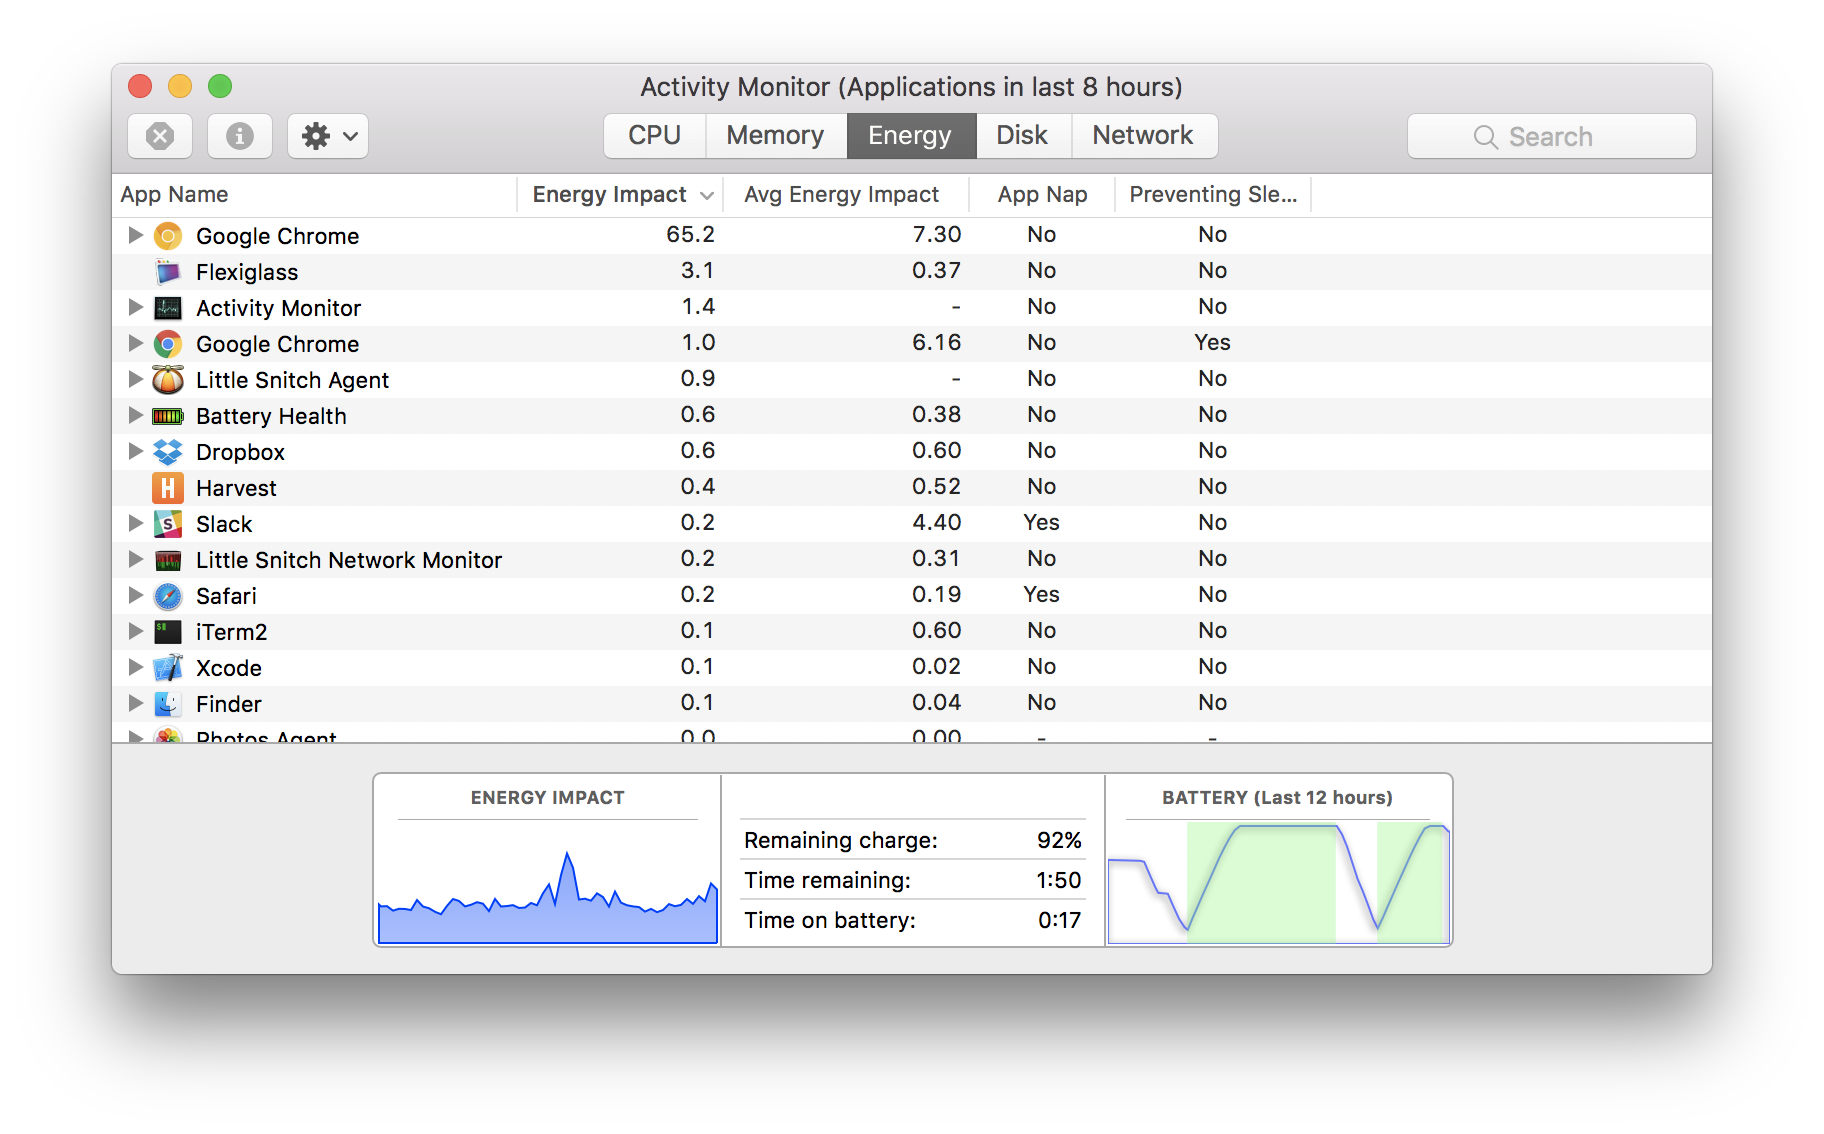Expand the Google Chrome row with energy 1.0
Viewport: 1824px width, 1134px height.
135,343
